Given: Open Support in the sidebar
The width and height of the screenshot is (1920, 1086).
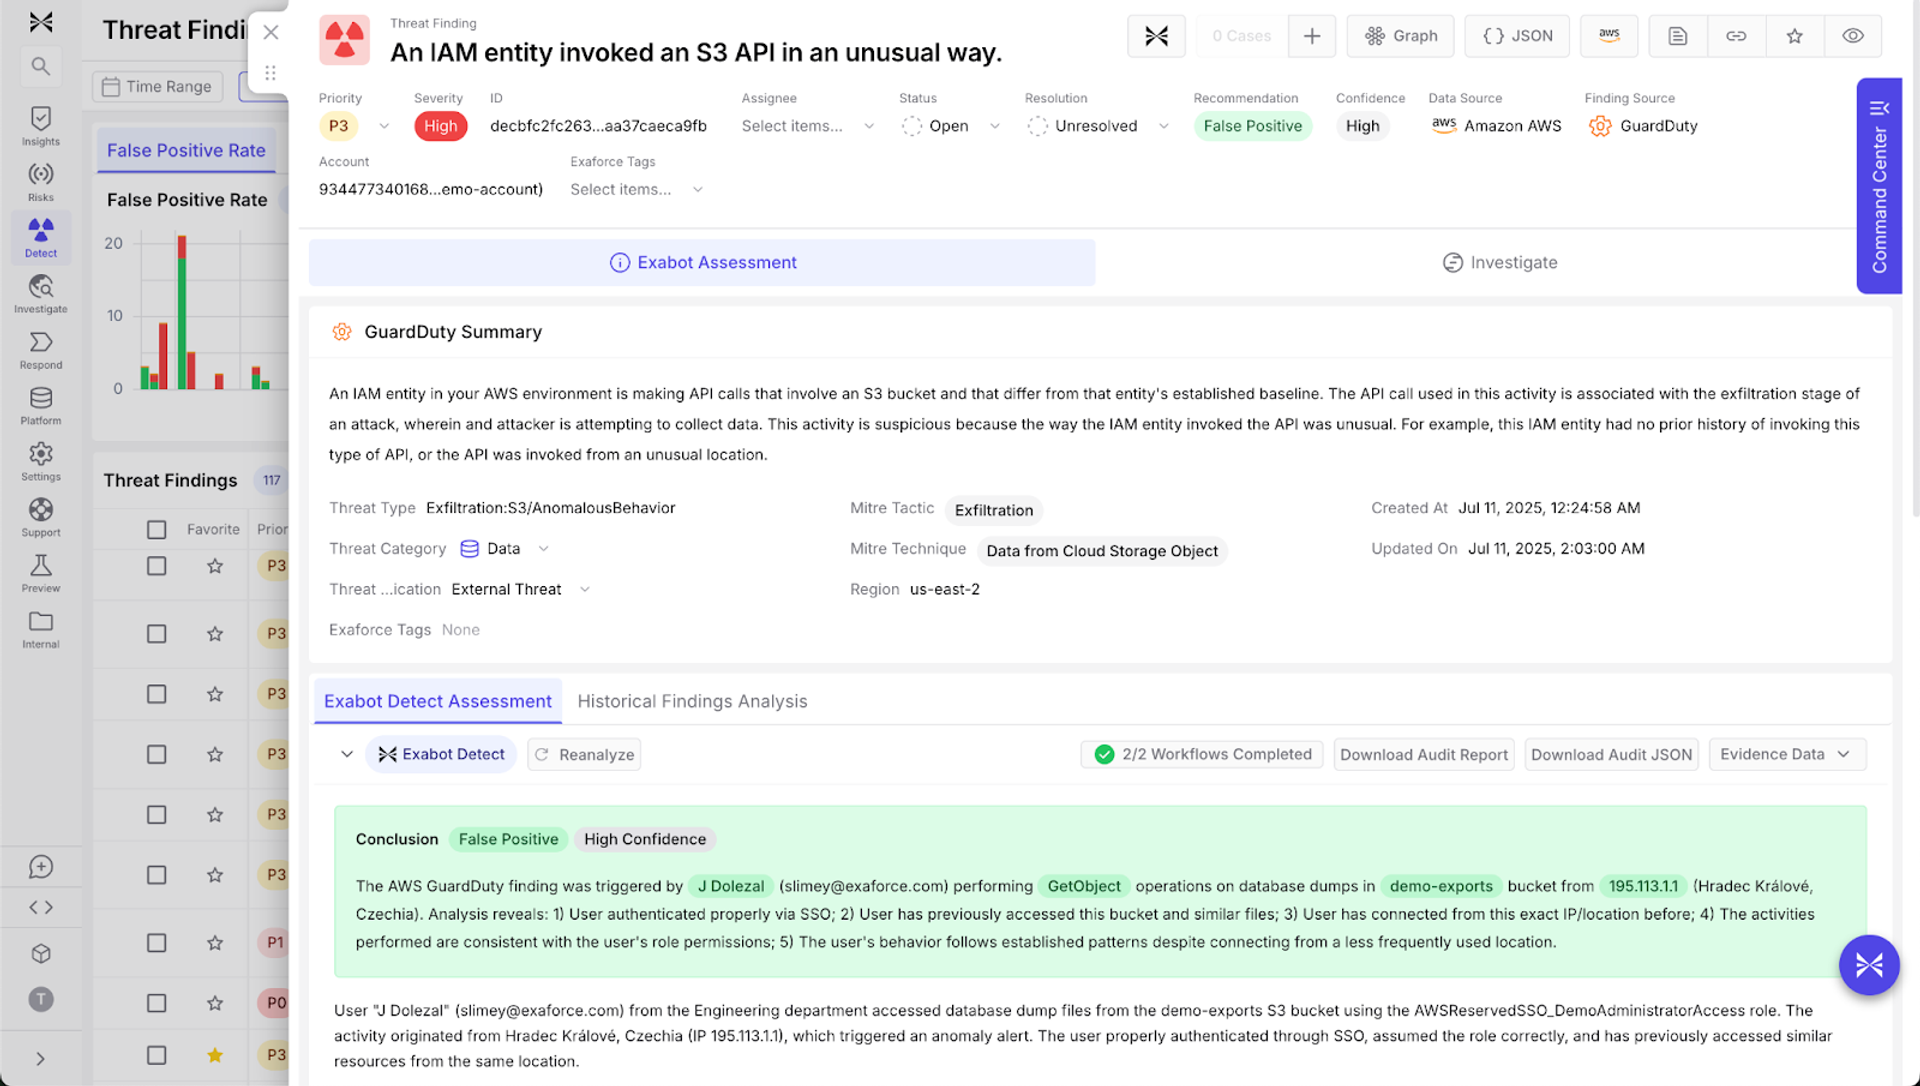Looking at the screenshot, I should click(x=41, y=518).
